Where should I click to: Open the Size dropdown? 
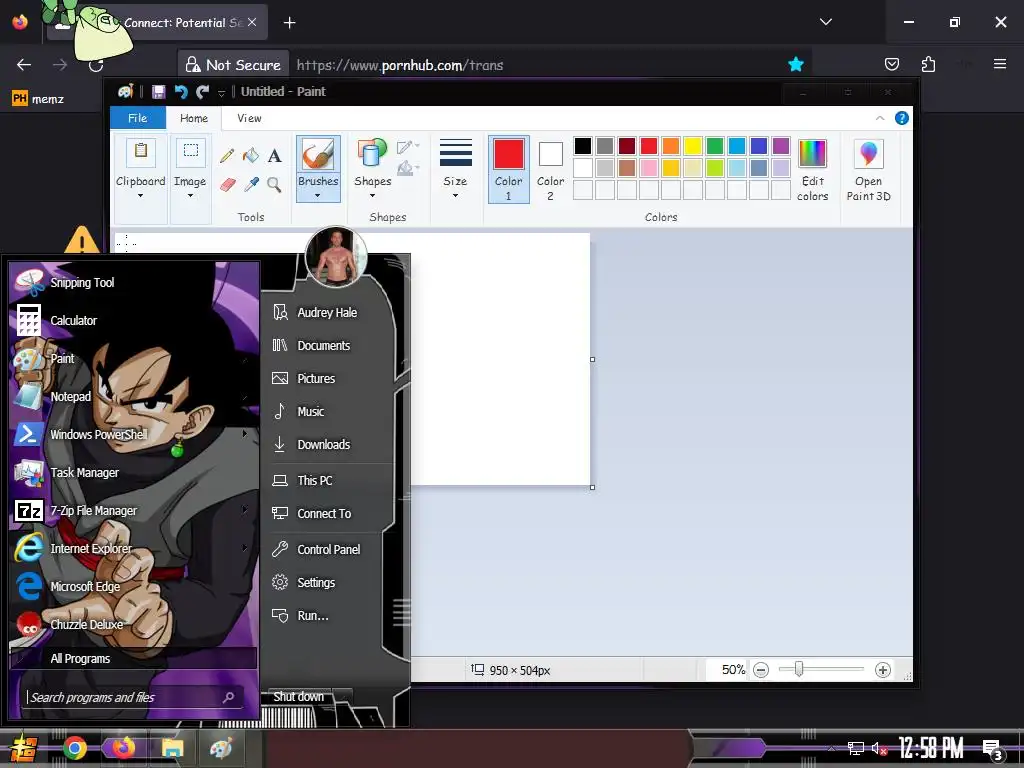[x=455, y=168]
